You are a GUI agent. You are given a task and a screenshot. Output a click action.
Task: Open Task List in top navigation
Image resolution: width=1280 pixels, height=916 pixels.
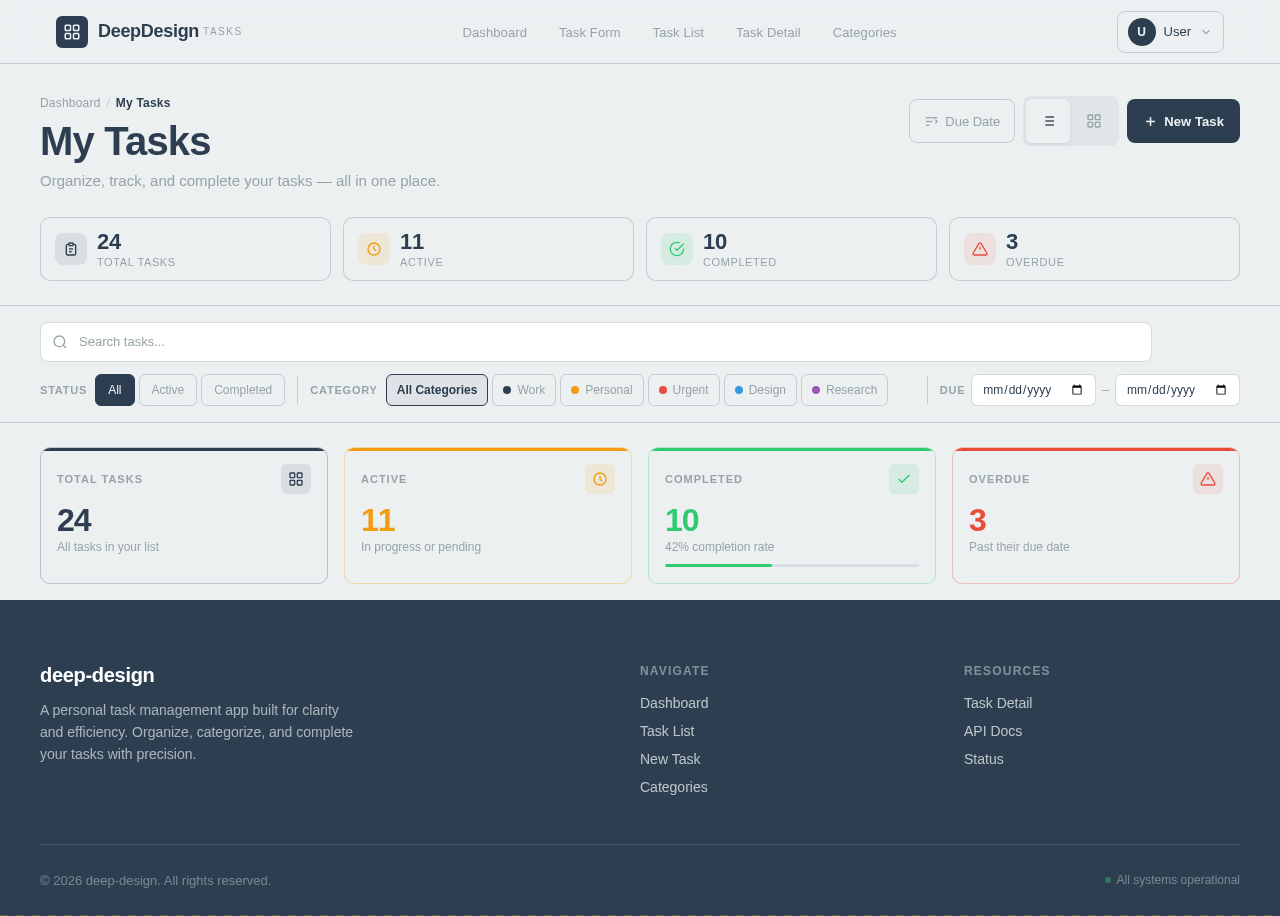(x=678, y=32)
